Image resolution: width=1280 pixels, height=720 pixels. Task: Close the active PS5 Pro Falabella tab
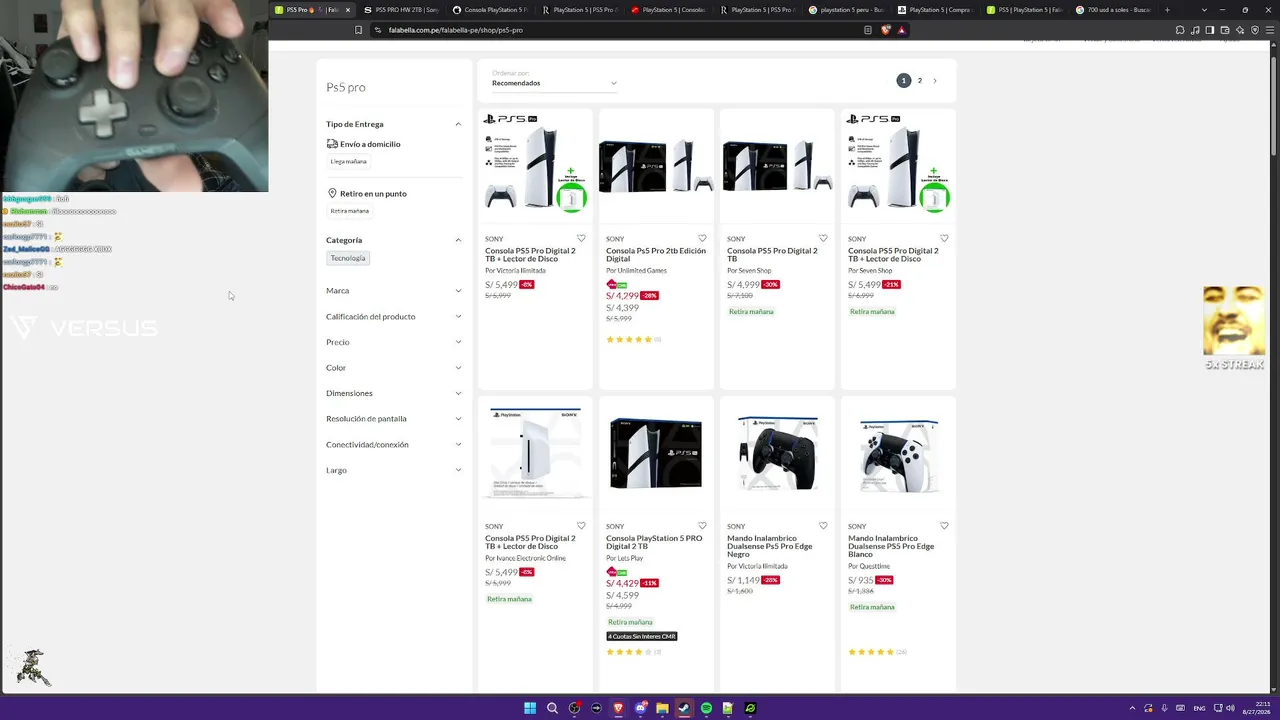click(x=348, y=10)
